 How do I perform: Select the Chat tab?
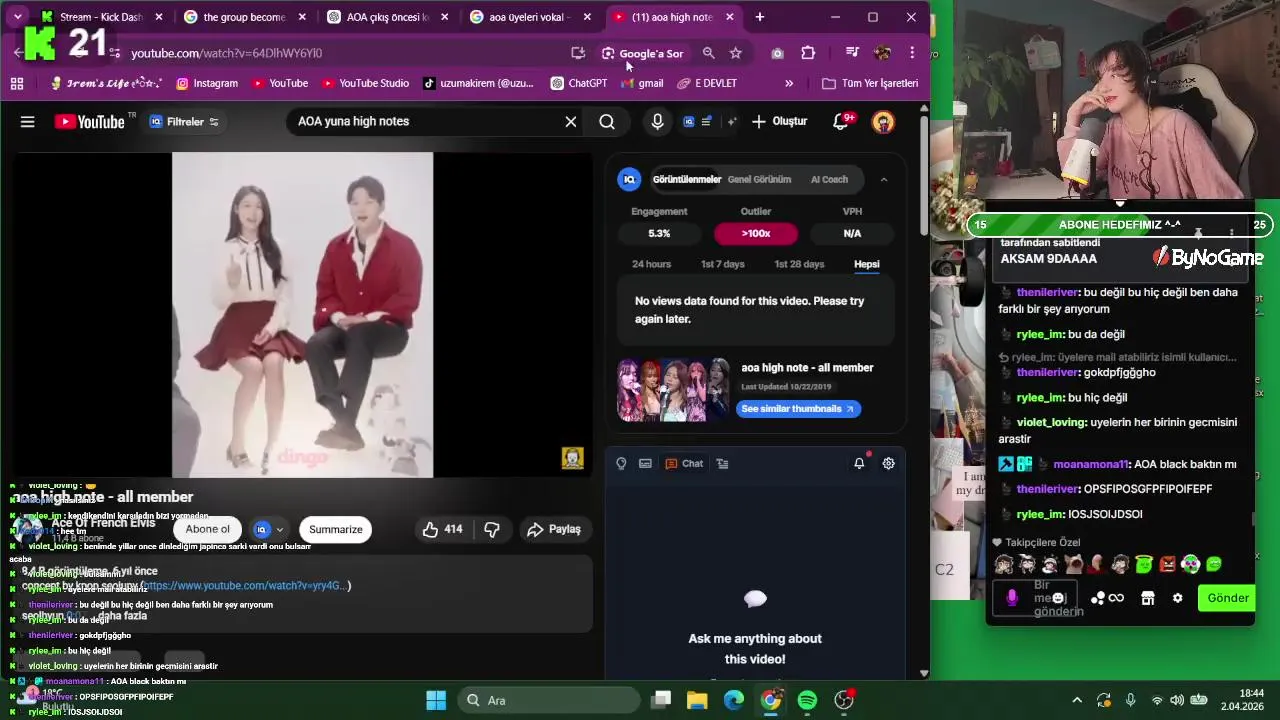point(684,463)
